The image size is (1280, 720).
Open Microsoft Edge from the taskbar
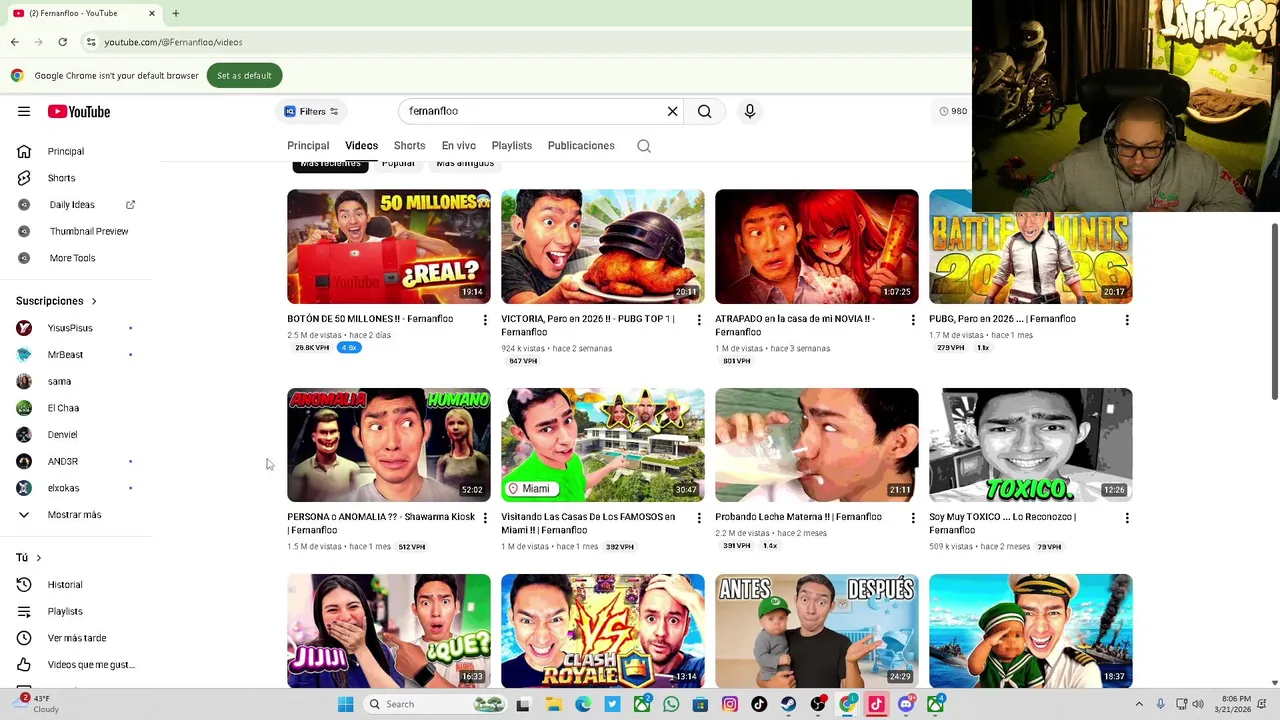pyautogui.click(x=583, y=704)
